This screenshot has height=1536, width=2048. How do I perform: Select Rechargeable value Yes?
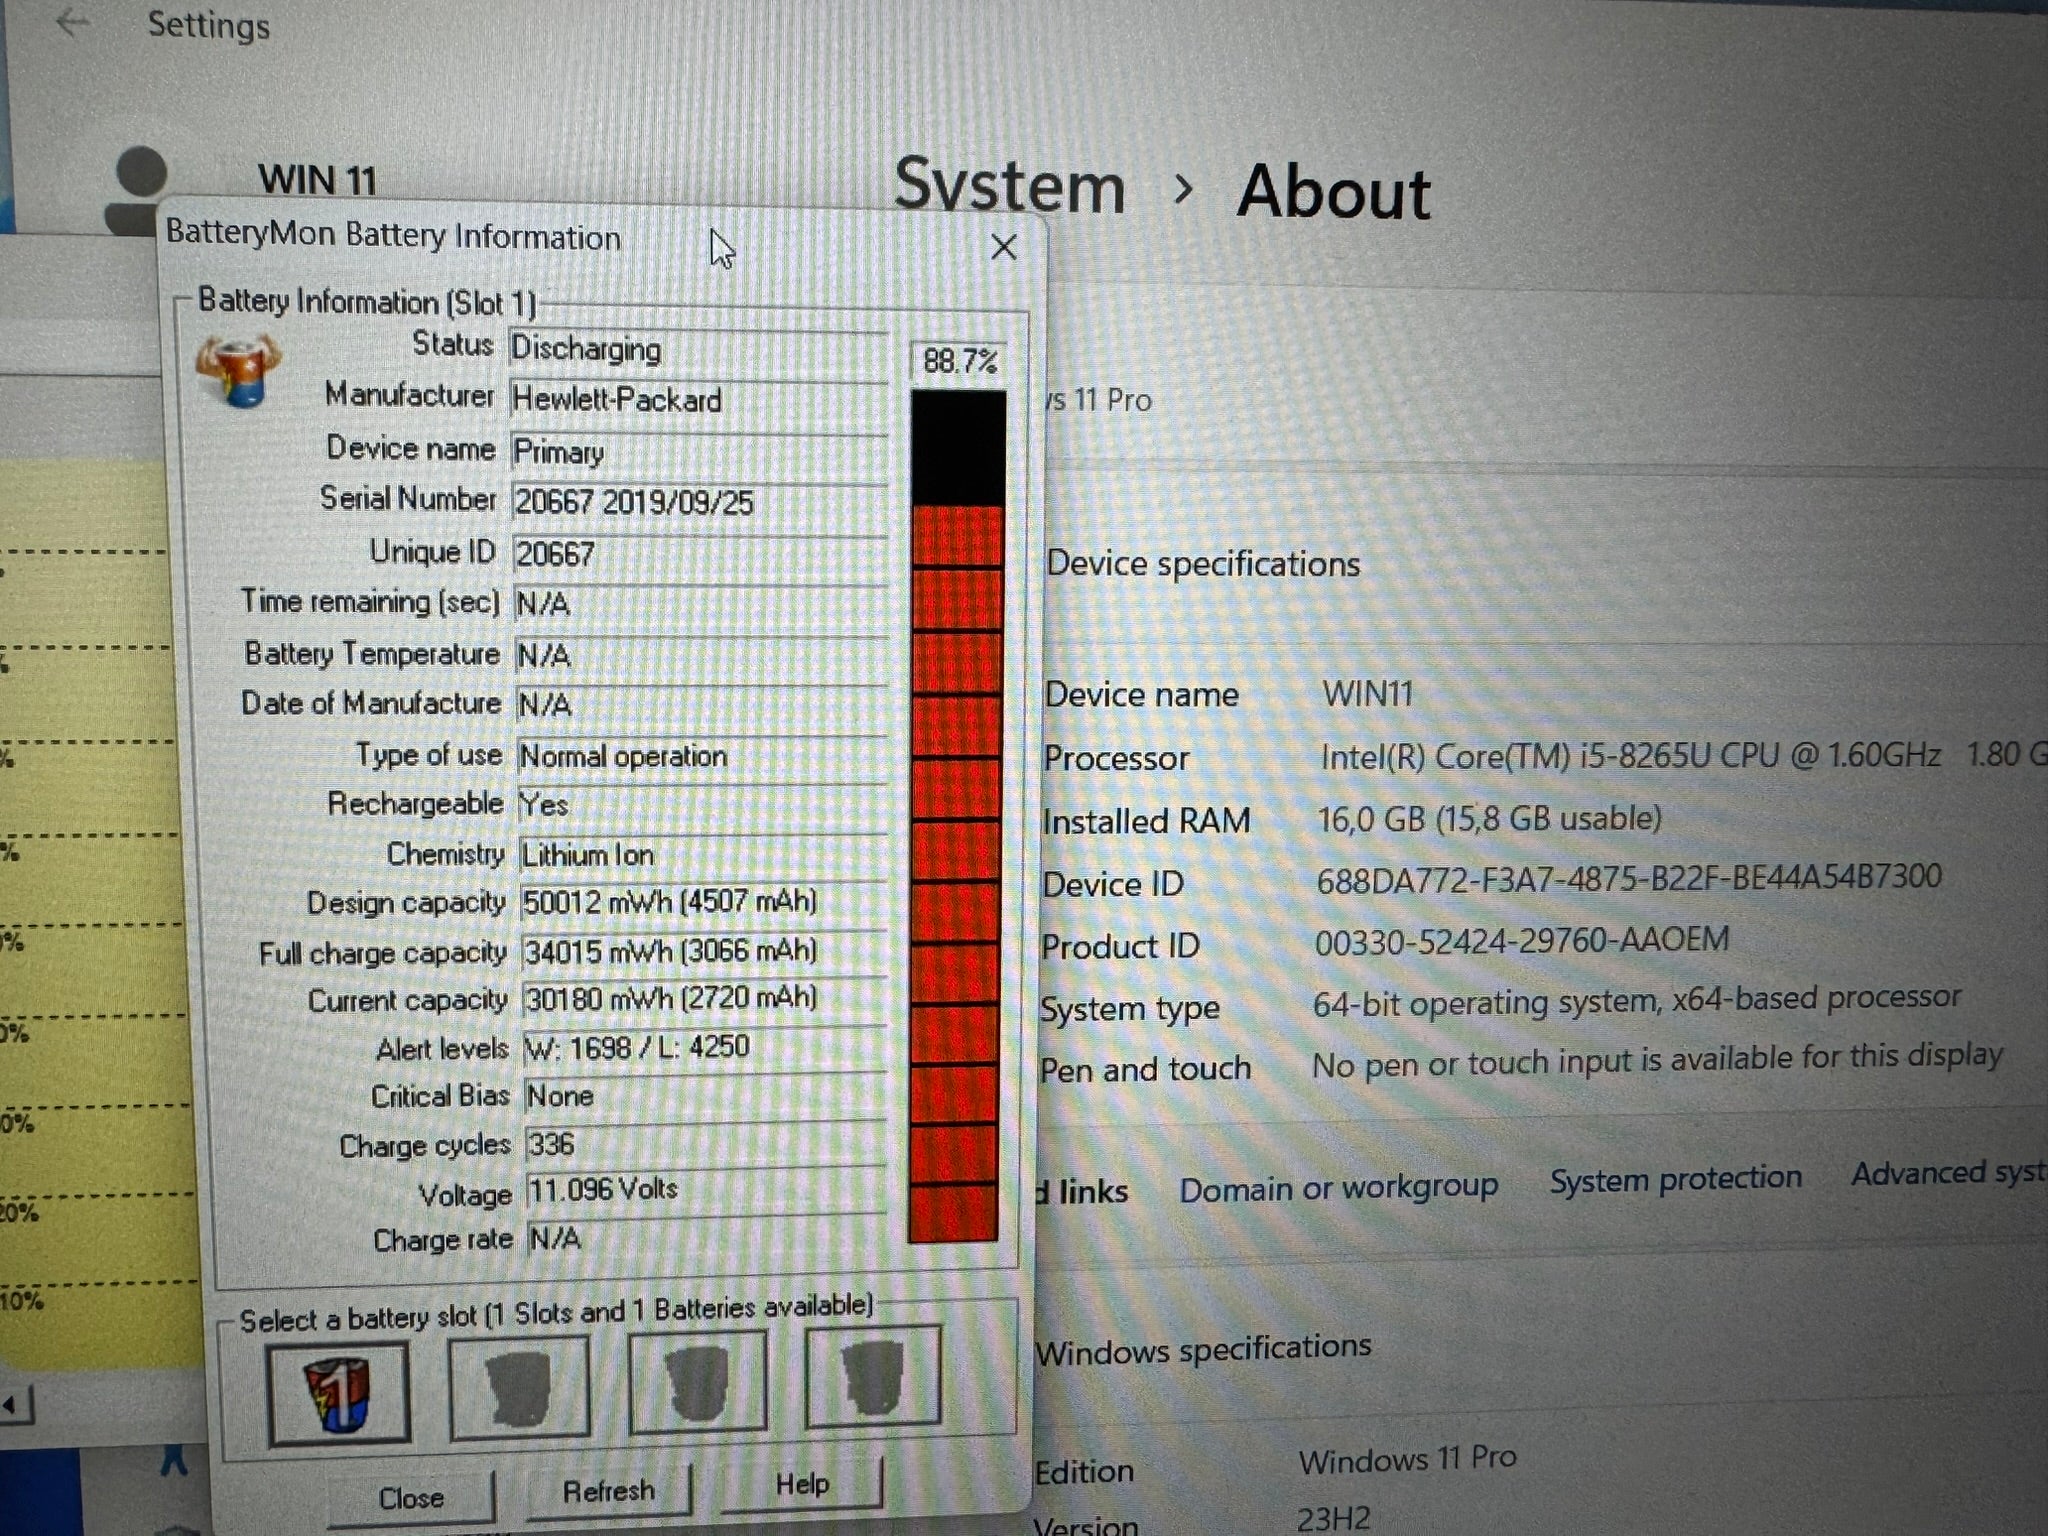point(703,805)
